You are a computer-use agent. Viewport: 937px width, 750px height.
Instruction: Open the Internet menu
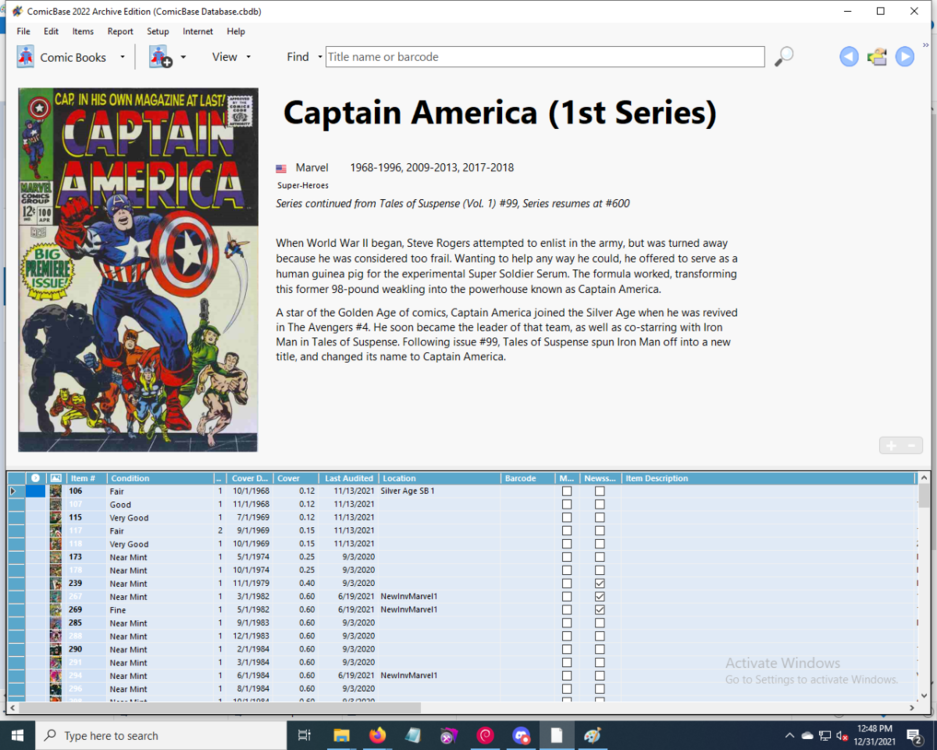coord(197,31)
